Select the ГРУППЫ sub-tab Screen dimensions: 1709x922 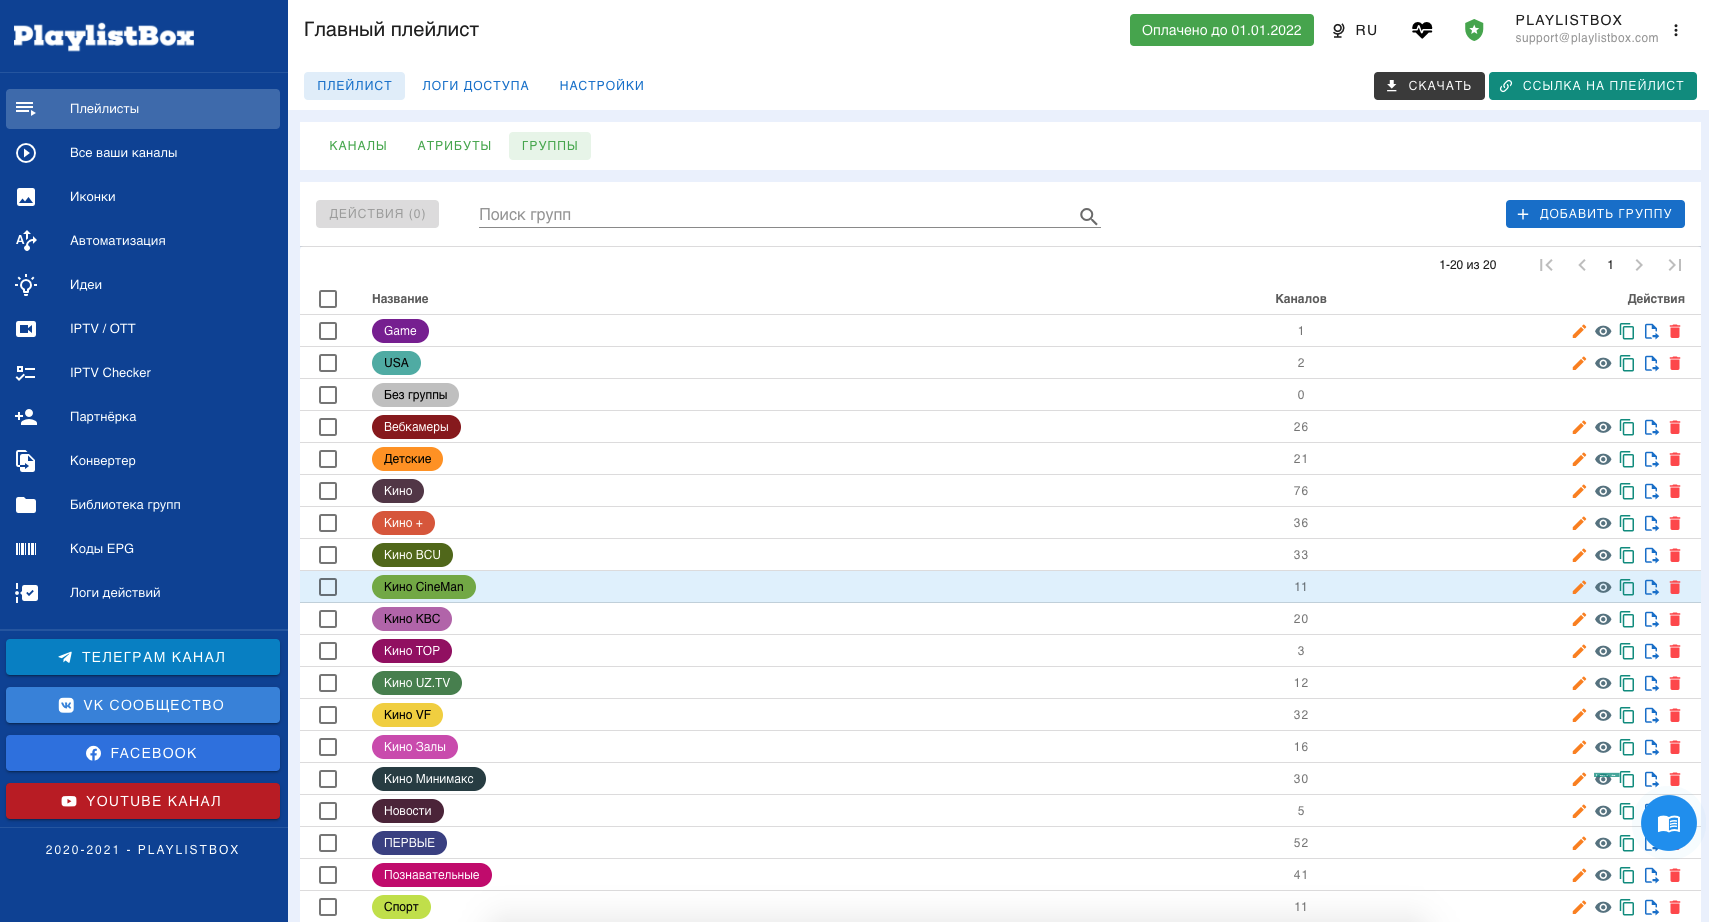pyautogui.click(x=550, y=146)
